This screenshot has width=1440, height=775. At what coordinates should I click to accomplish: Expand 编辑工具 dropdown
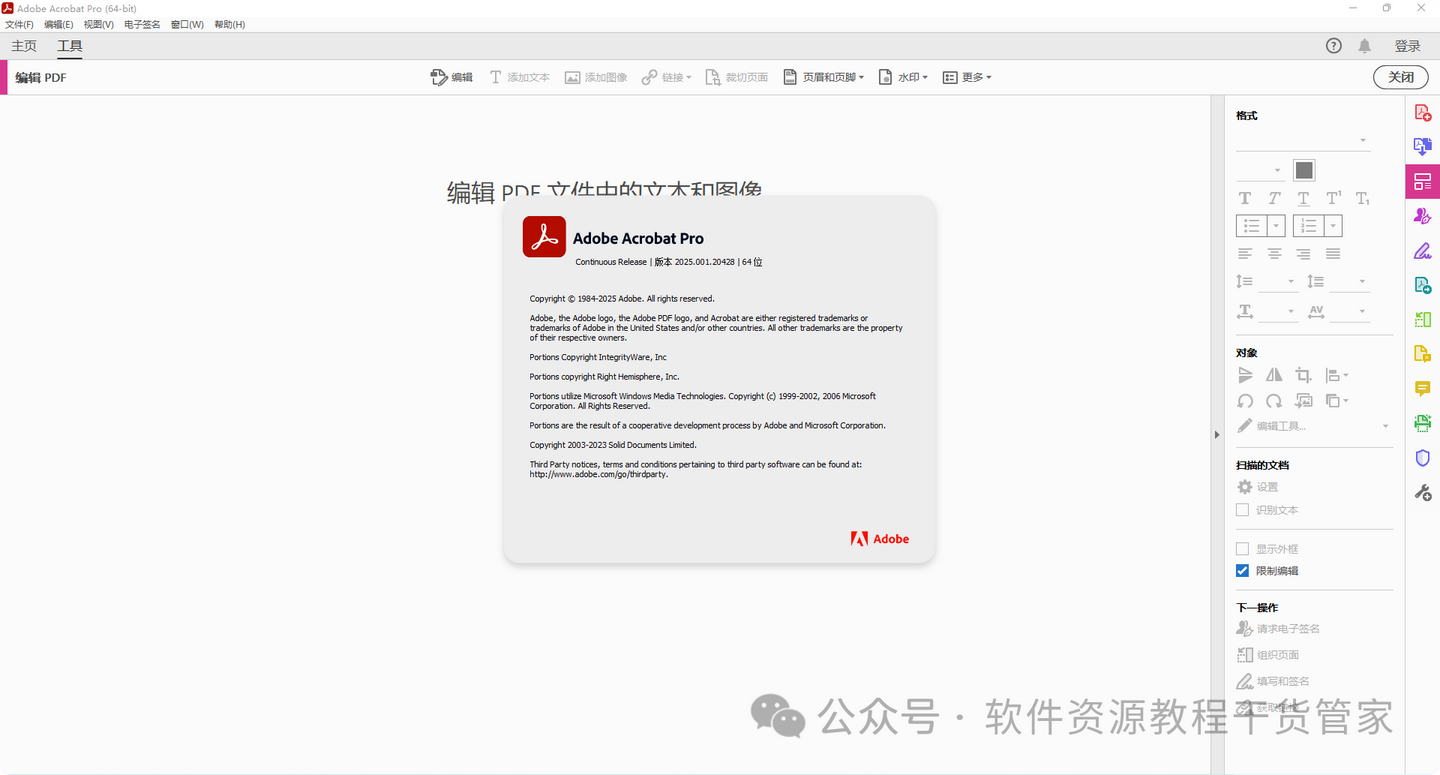(x=1313, y=426)
